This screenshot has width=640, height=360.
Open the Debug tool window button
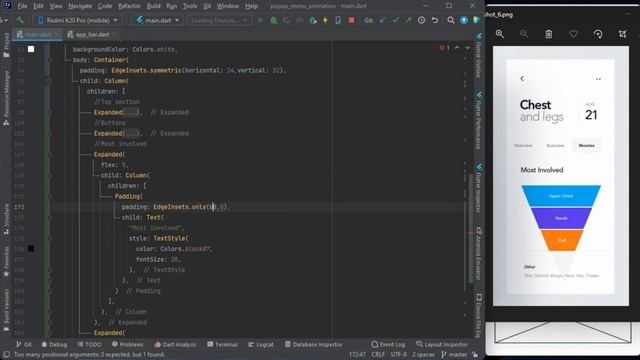pos(54,344)
